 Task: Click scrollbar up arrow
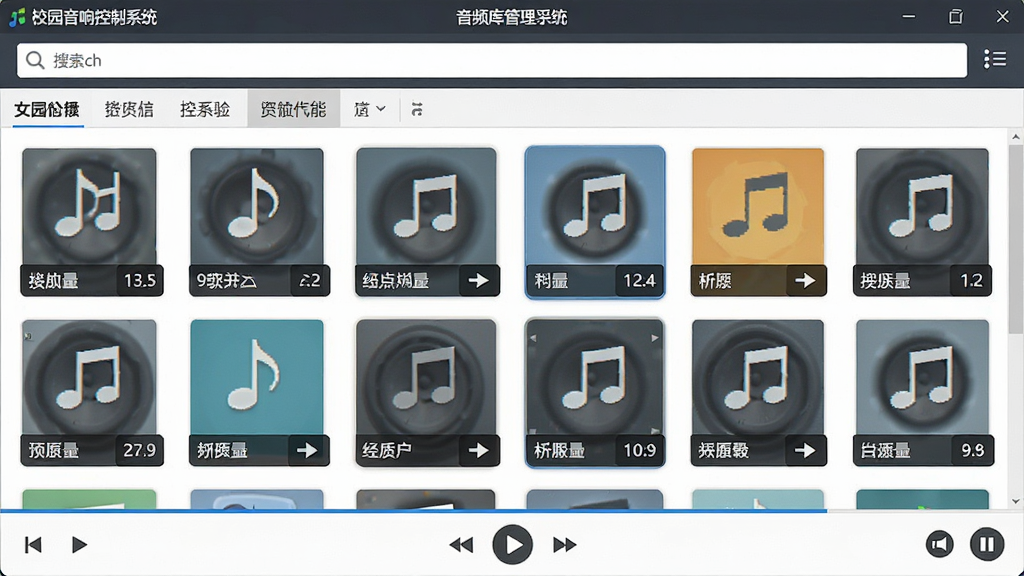pos(1016,136)
